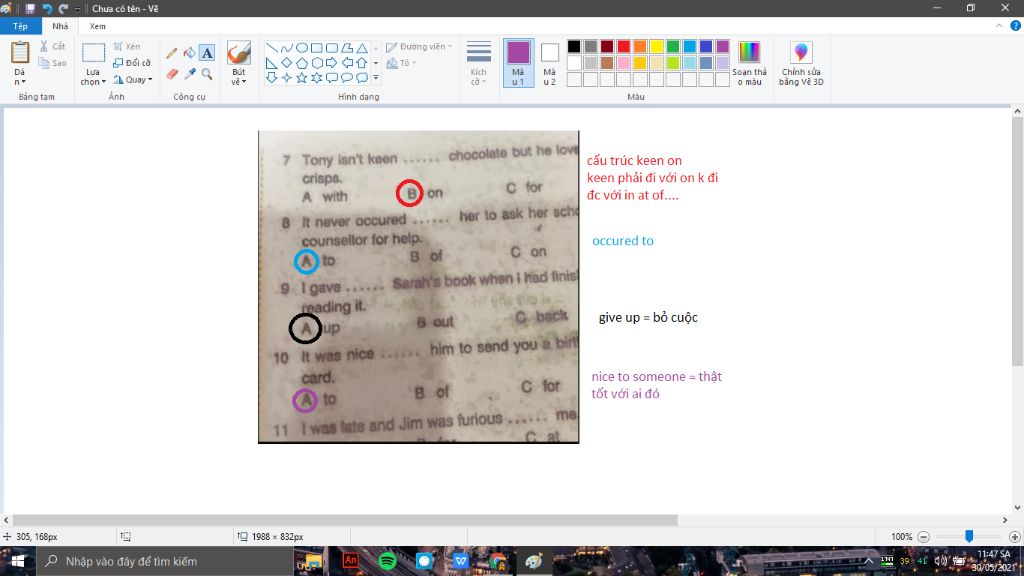Select the Text tool (A)
This screenshot has height=576, width=1024.
(x=207, y=53)
